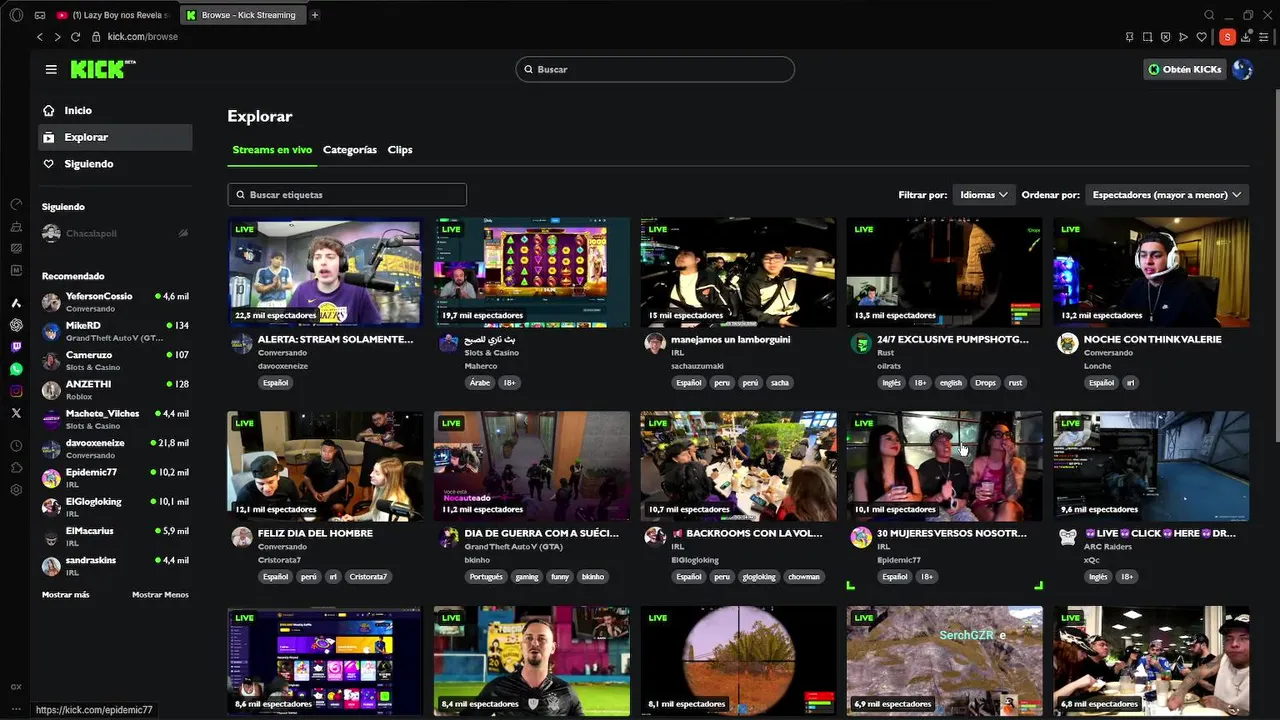Viewport: 1280px width, 720px height.
Task: Switch to the Lazy Boy YouTube tab
Action: (113, 15)
